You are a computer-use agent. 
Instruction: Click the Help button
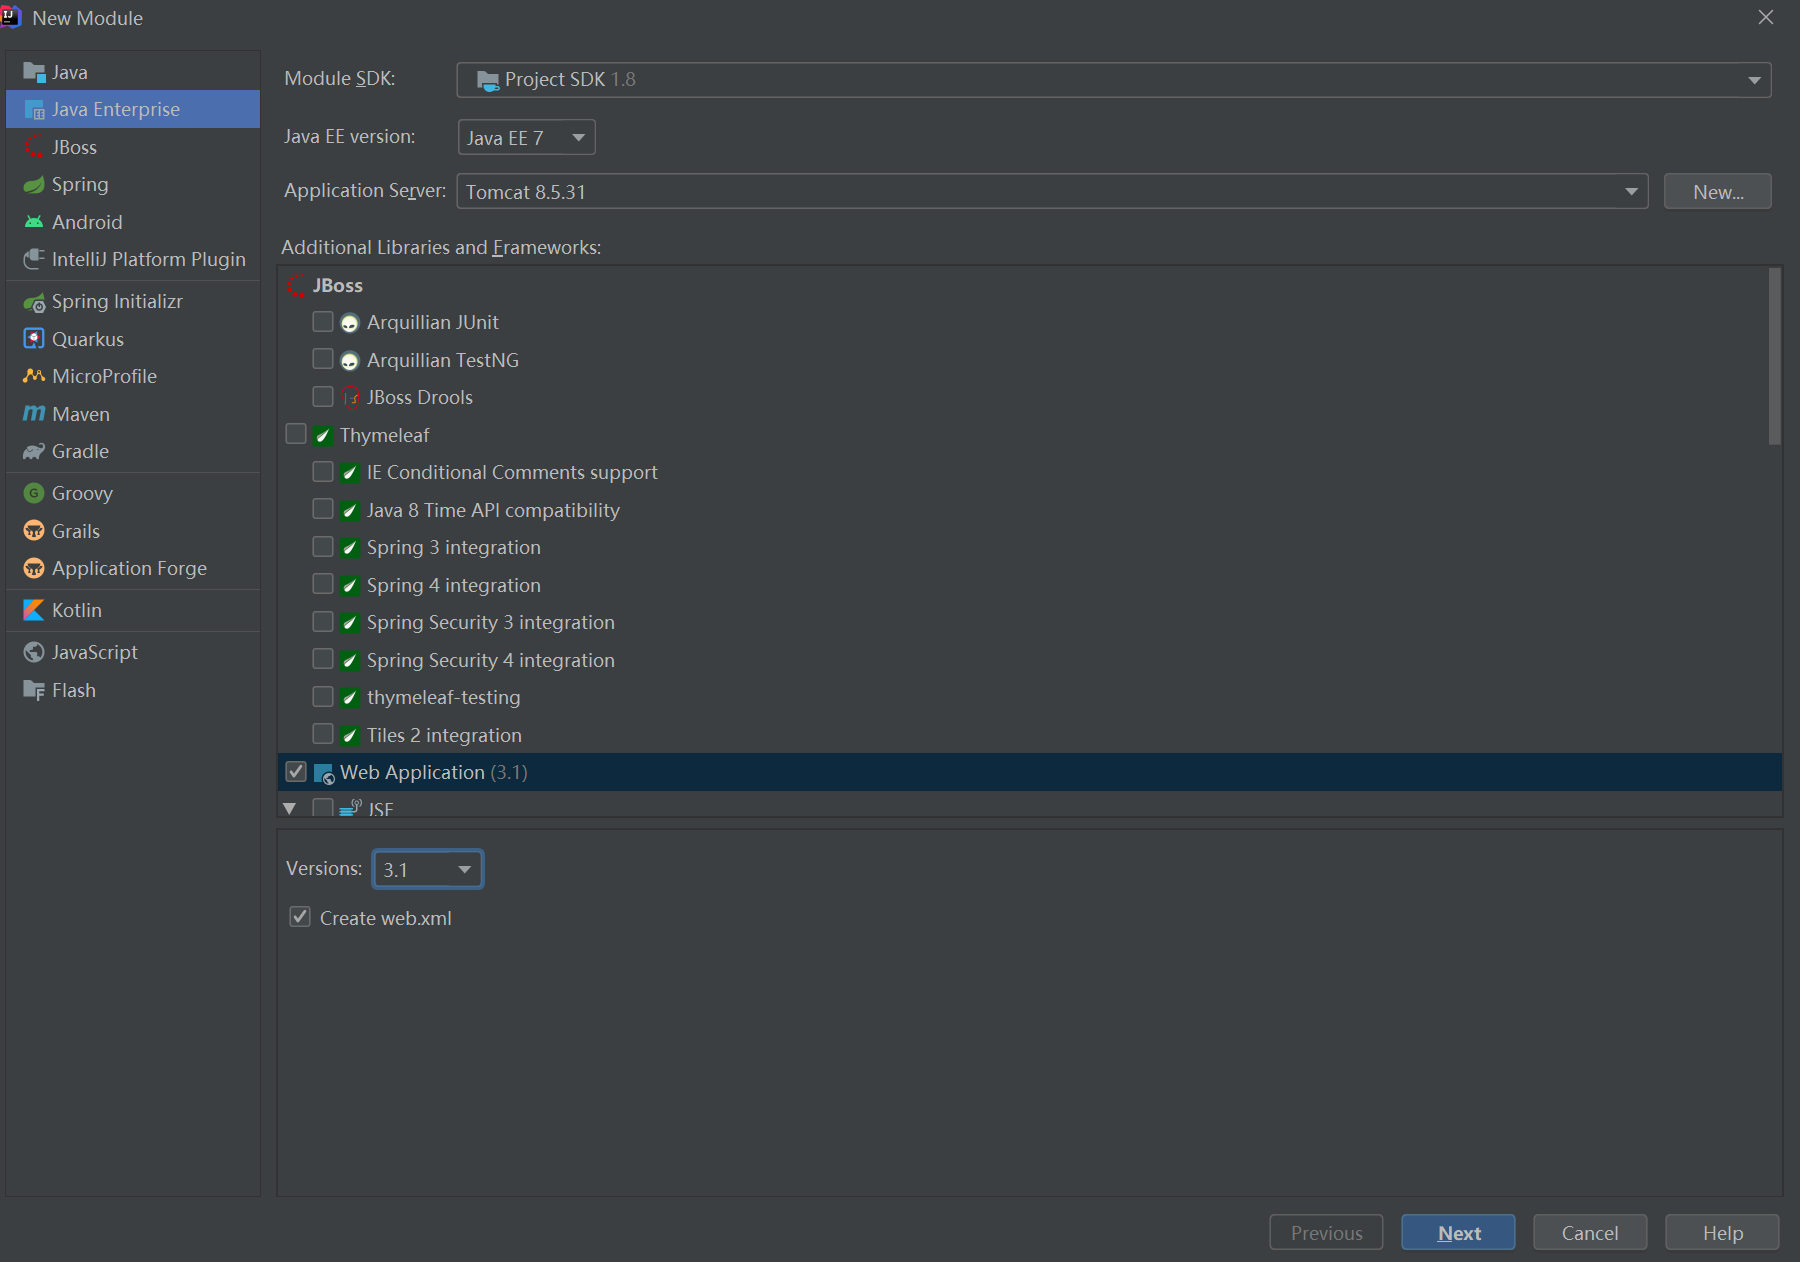pos(1722,1233)
